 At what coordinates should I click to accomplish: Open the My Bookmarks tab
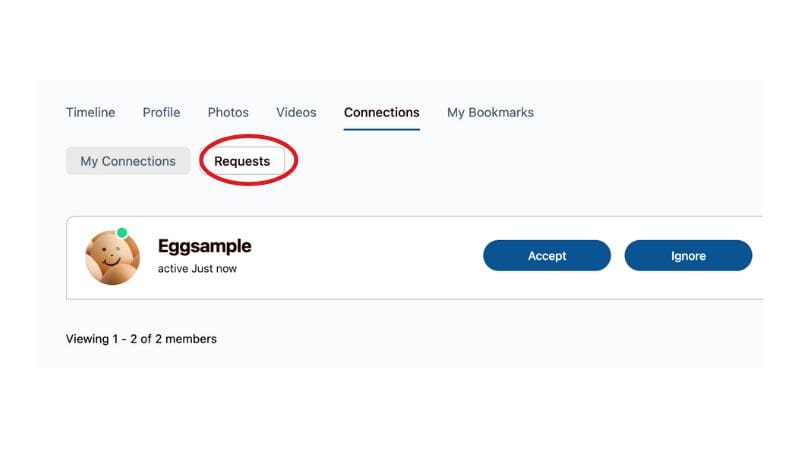[x=490, y=112]
